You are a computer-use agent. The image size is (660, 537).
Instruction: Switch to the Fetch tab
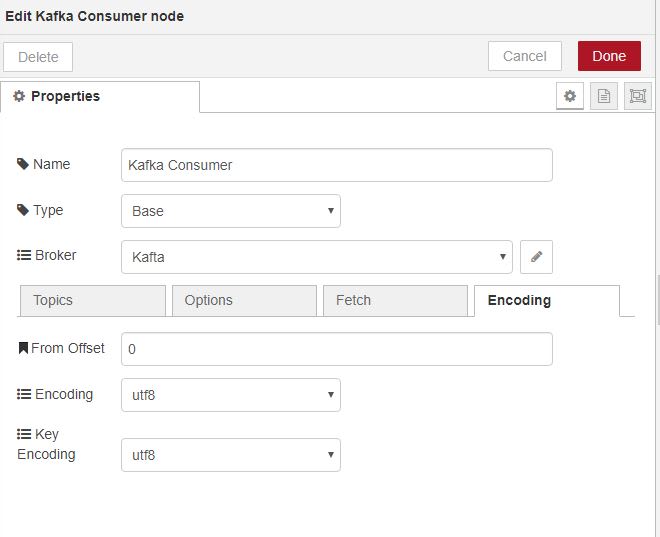(395, 300)
